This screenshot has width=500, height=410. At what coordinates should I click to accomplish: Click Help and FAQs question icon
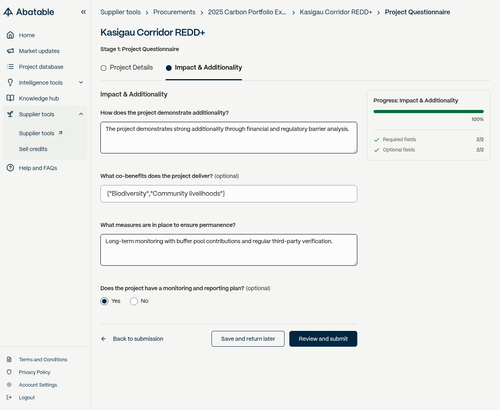[10, 168]
